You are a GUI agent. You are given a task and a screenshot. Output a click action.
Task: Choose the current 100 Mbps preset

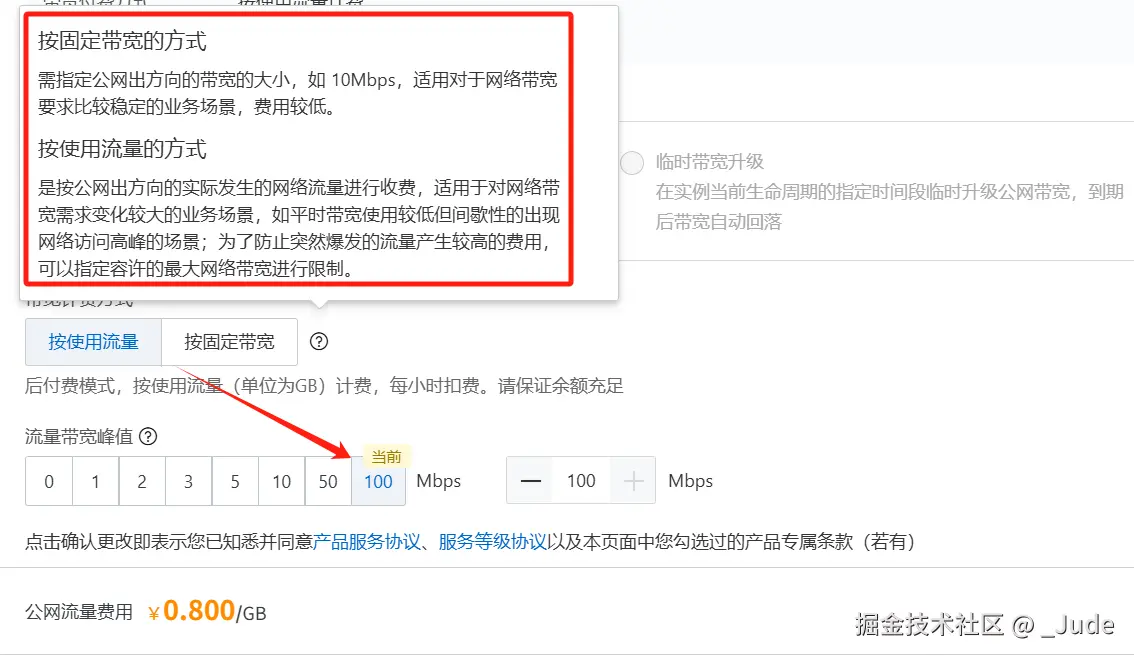click(x=378, y=482)
